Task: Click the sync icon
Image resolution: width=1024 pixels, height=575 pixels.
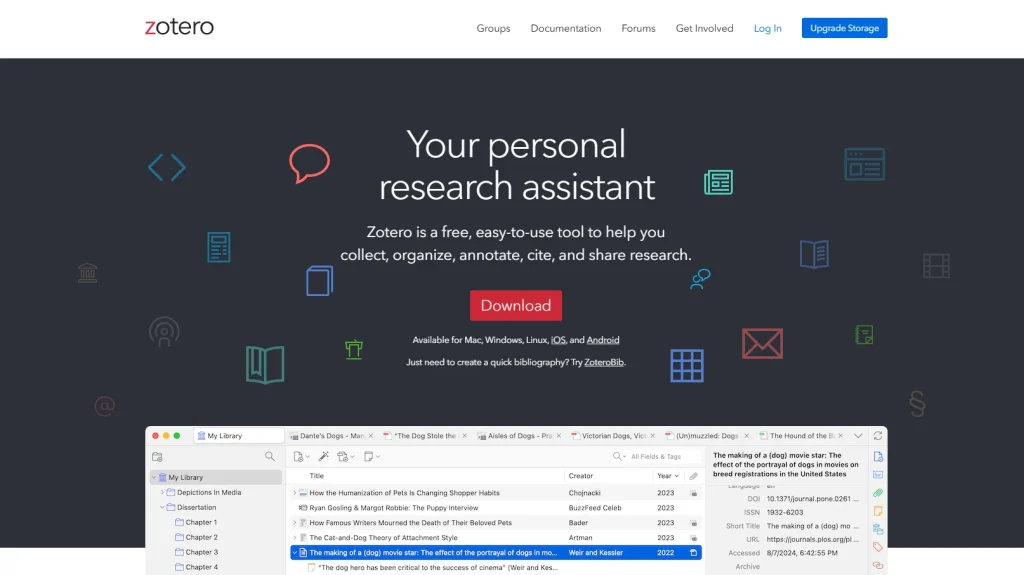Action: 878,436
